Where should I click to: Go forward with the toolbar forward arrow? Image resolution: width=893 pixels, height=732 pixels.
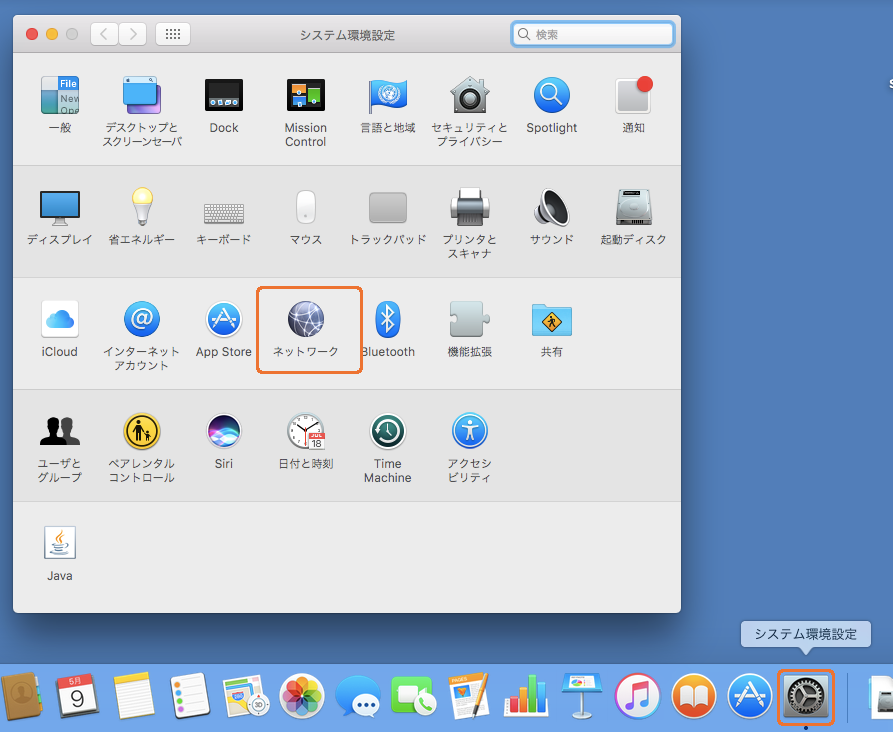click(133, 34)
